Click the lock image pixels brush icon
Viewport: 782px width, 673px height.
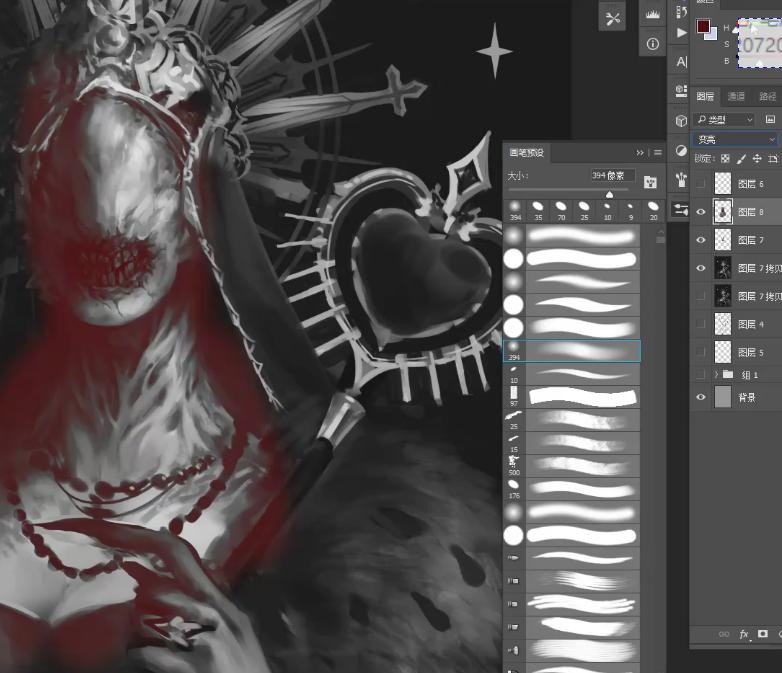[x=741, y=159]
